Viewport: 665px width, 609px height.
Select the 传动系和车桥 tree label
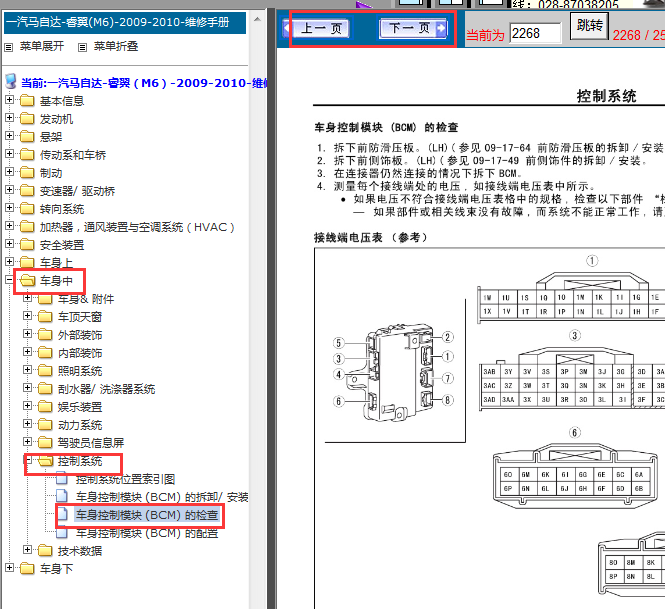tap(73, 155)
